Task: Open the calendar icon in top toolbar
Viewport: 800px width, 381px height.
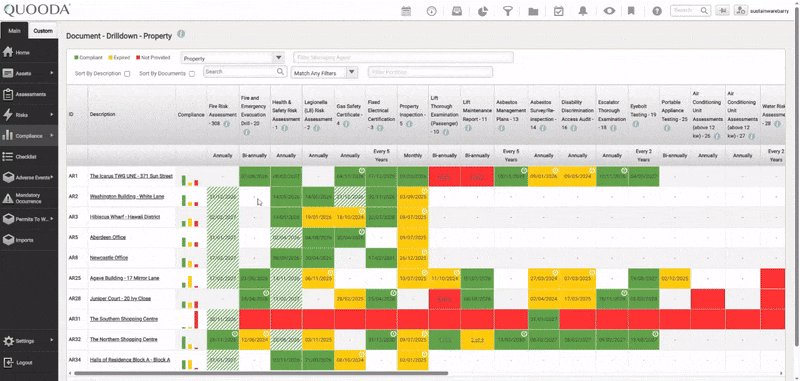Action: click(x=406, y=11)
